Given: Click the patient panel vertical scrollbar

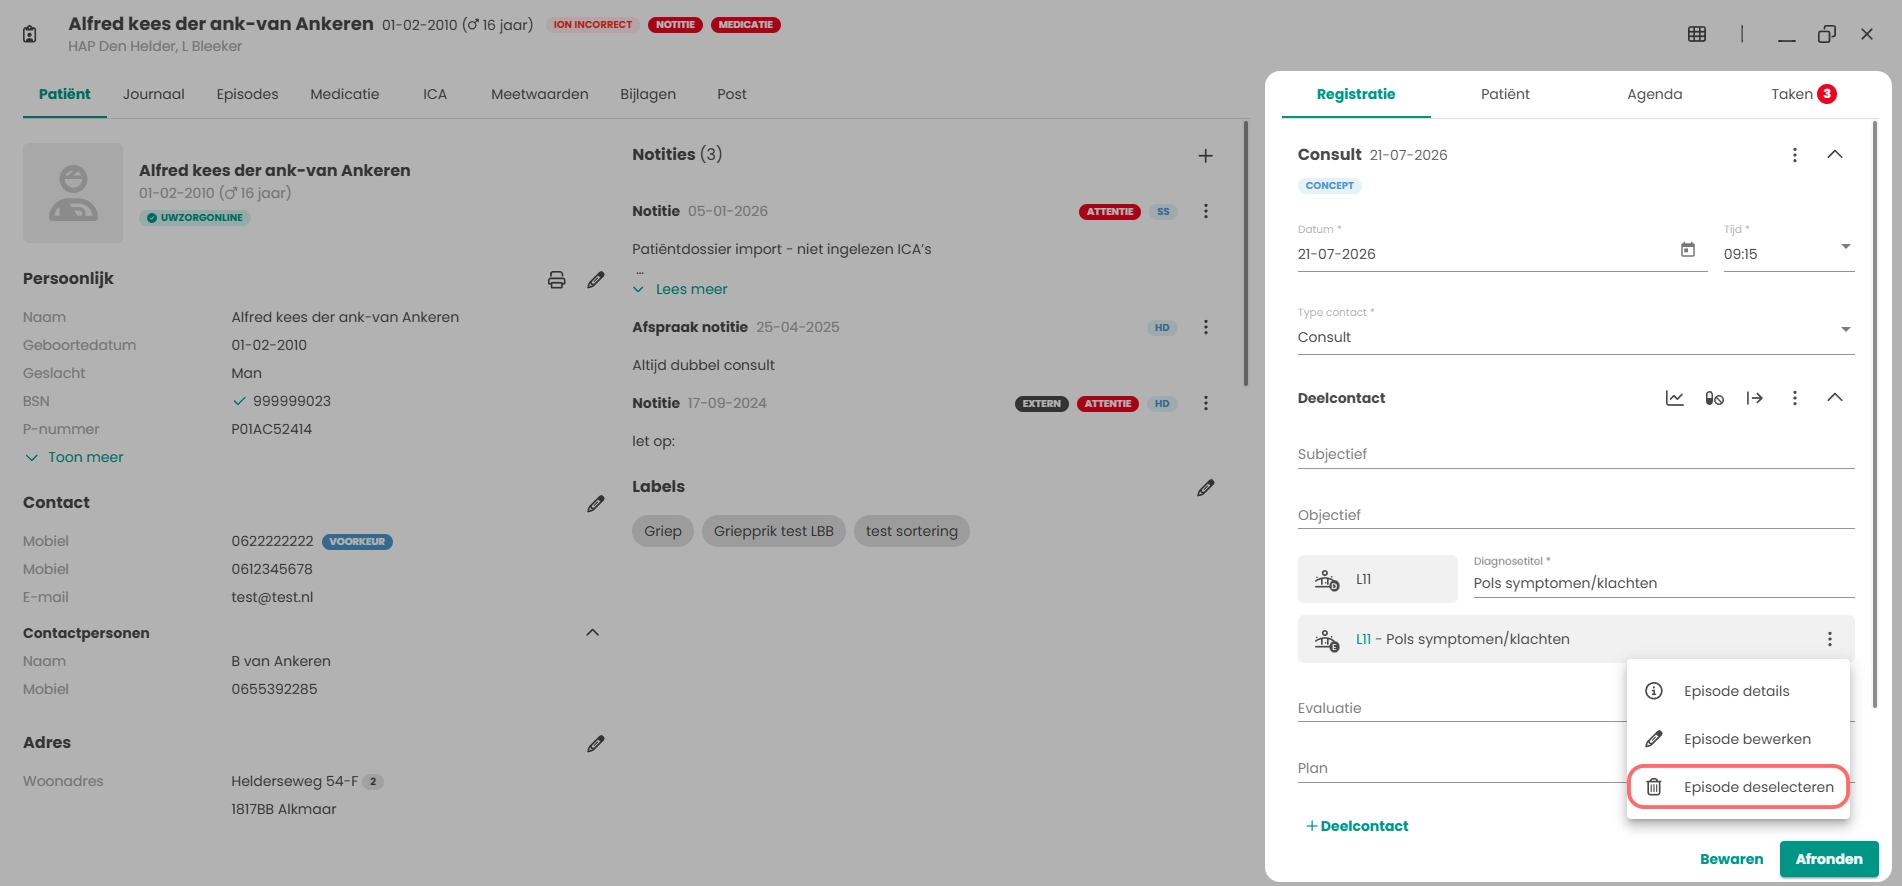Looking at the screenshot, I should coord(1246,253).
